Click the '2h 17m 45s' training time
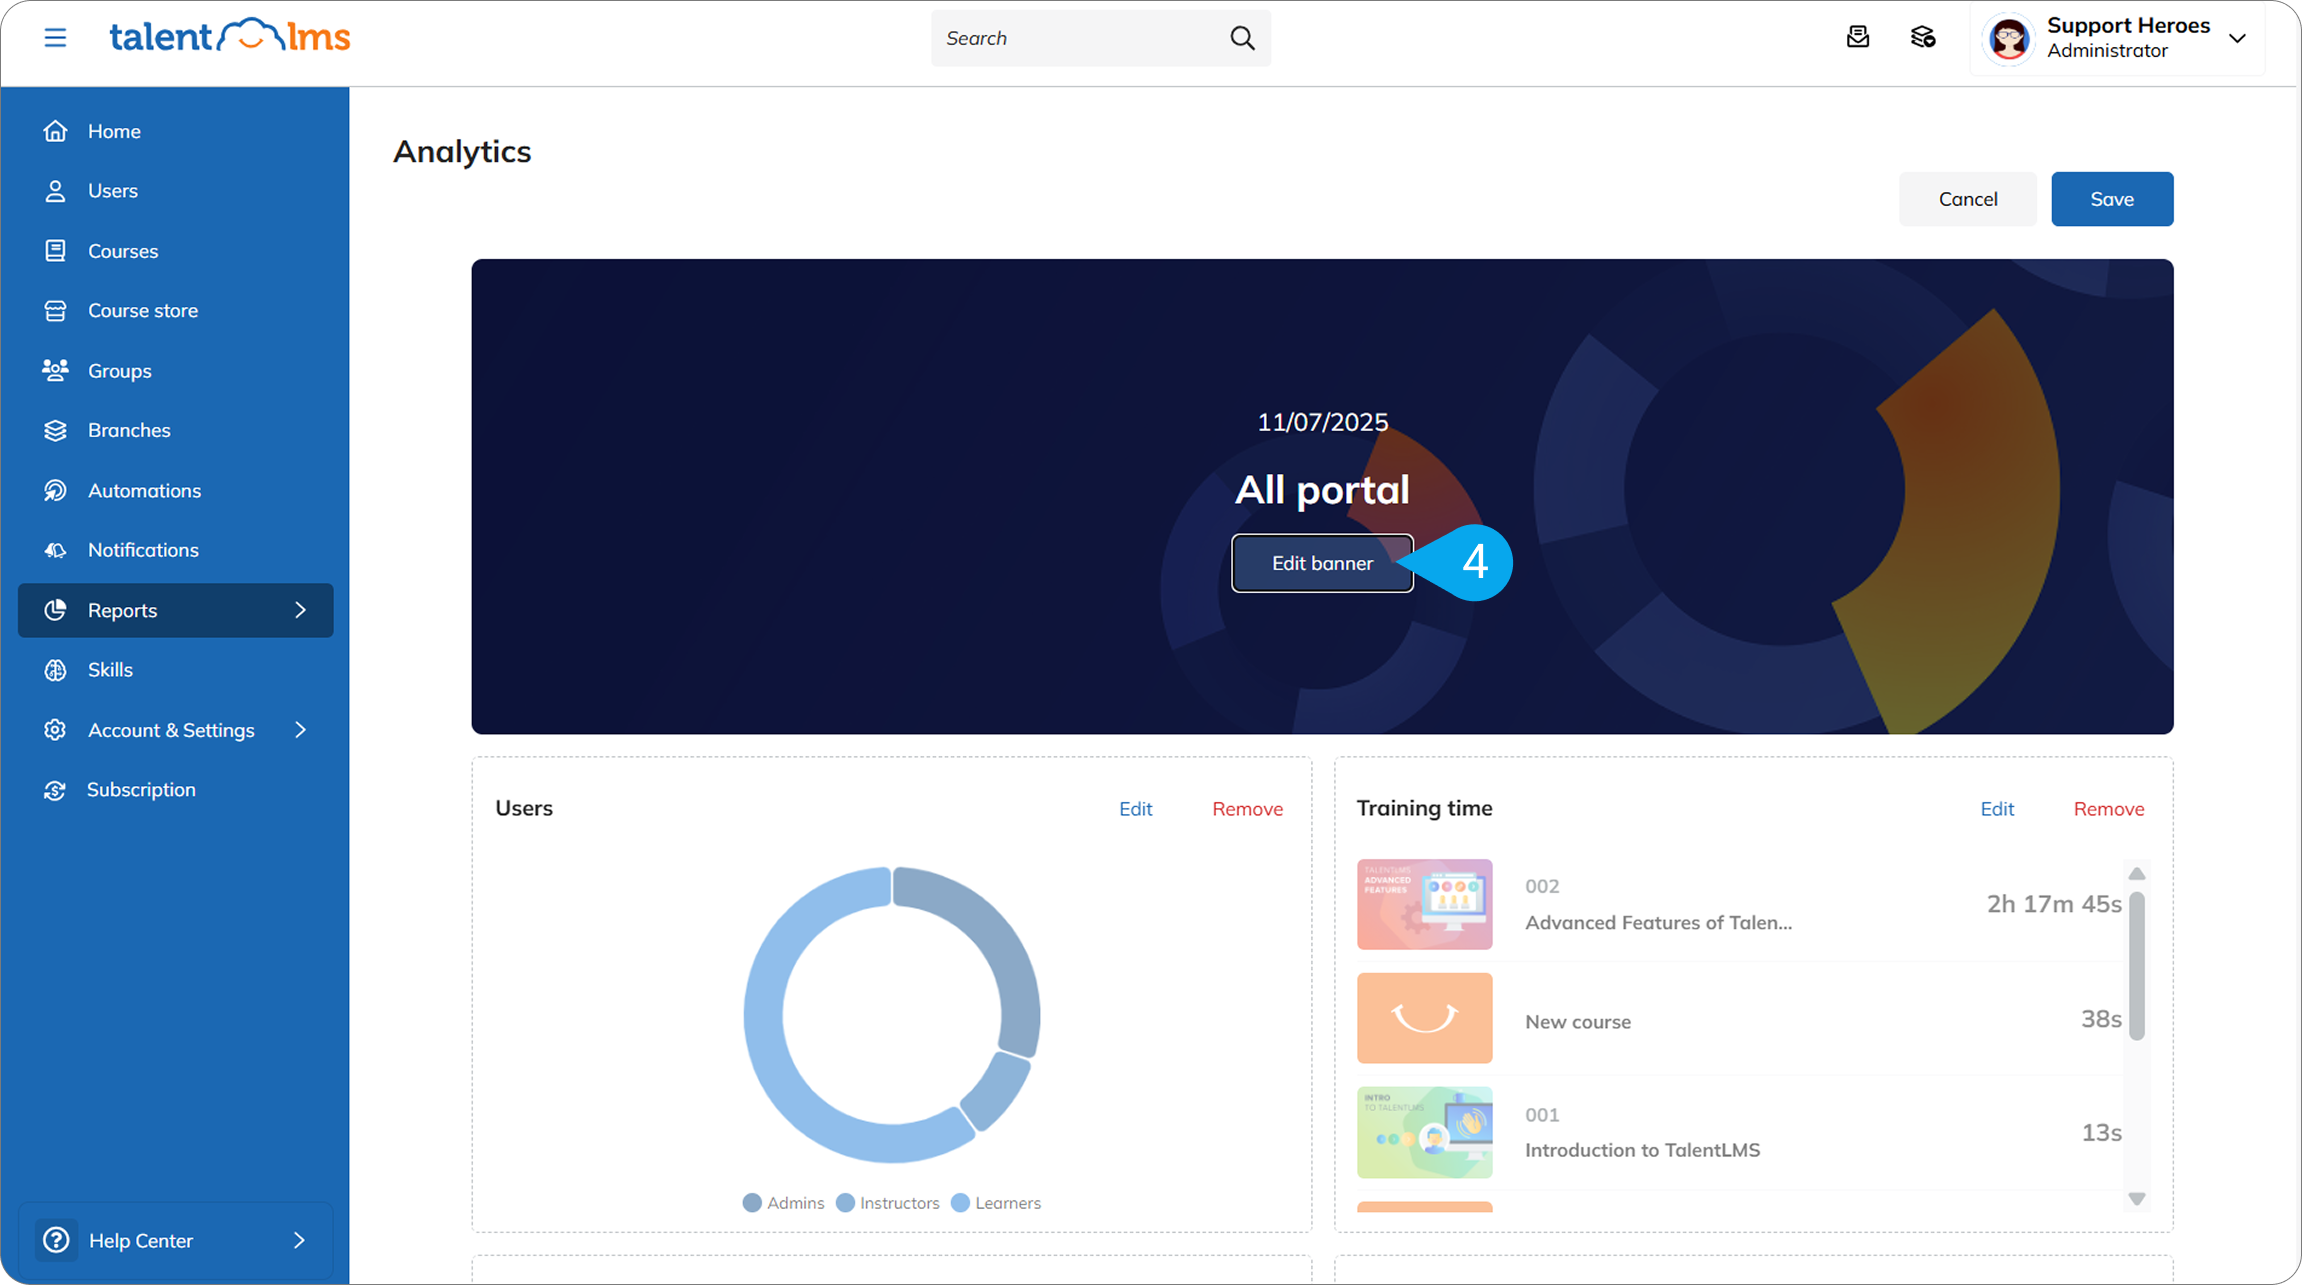 (2053, 904)
